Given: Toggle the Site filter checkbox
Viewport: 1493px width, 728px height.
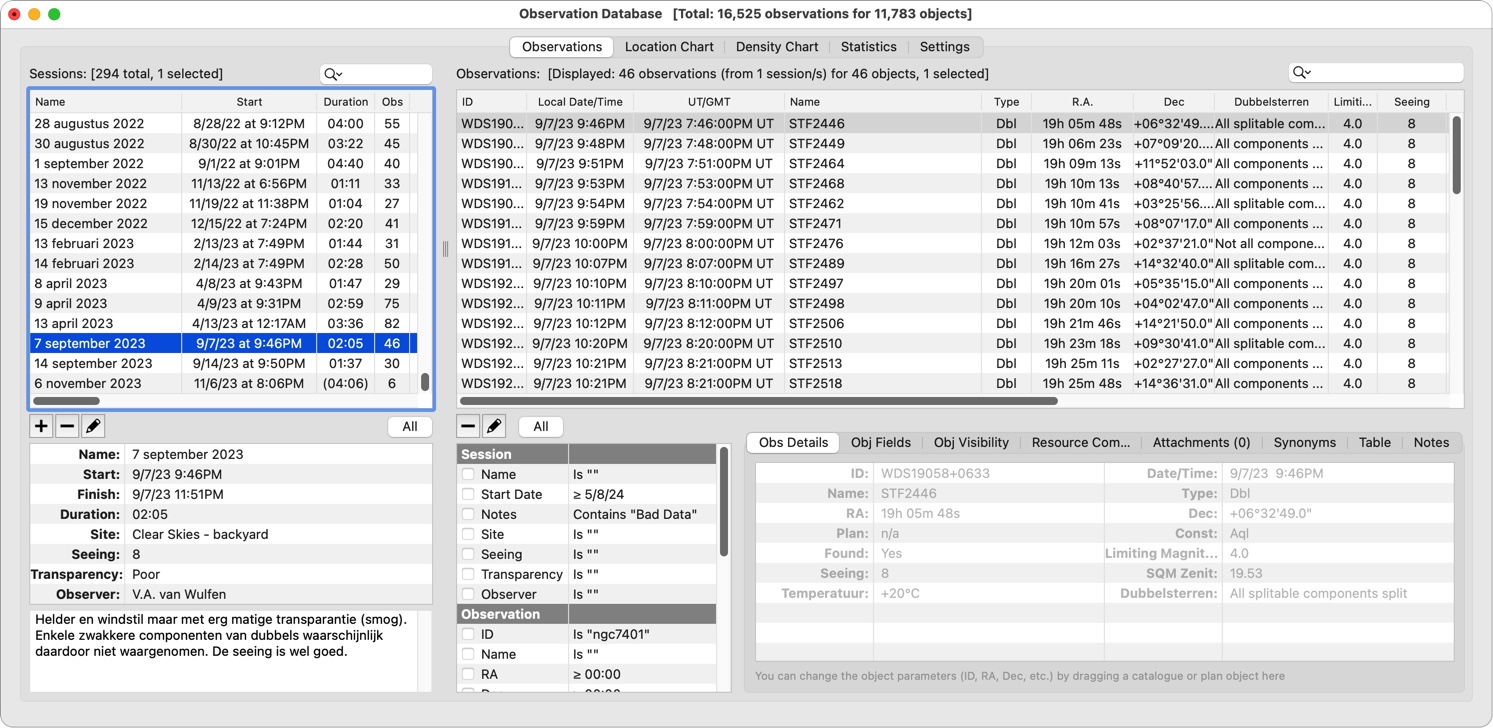Looking at the screenshot, I should (468, 534).
